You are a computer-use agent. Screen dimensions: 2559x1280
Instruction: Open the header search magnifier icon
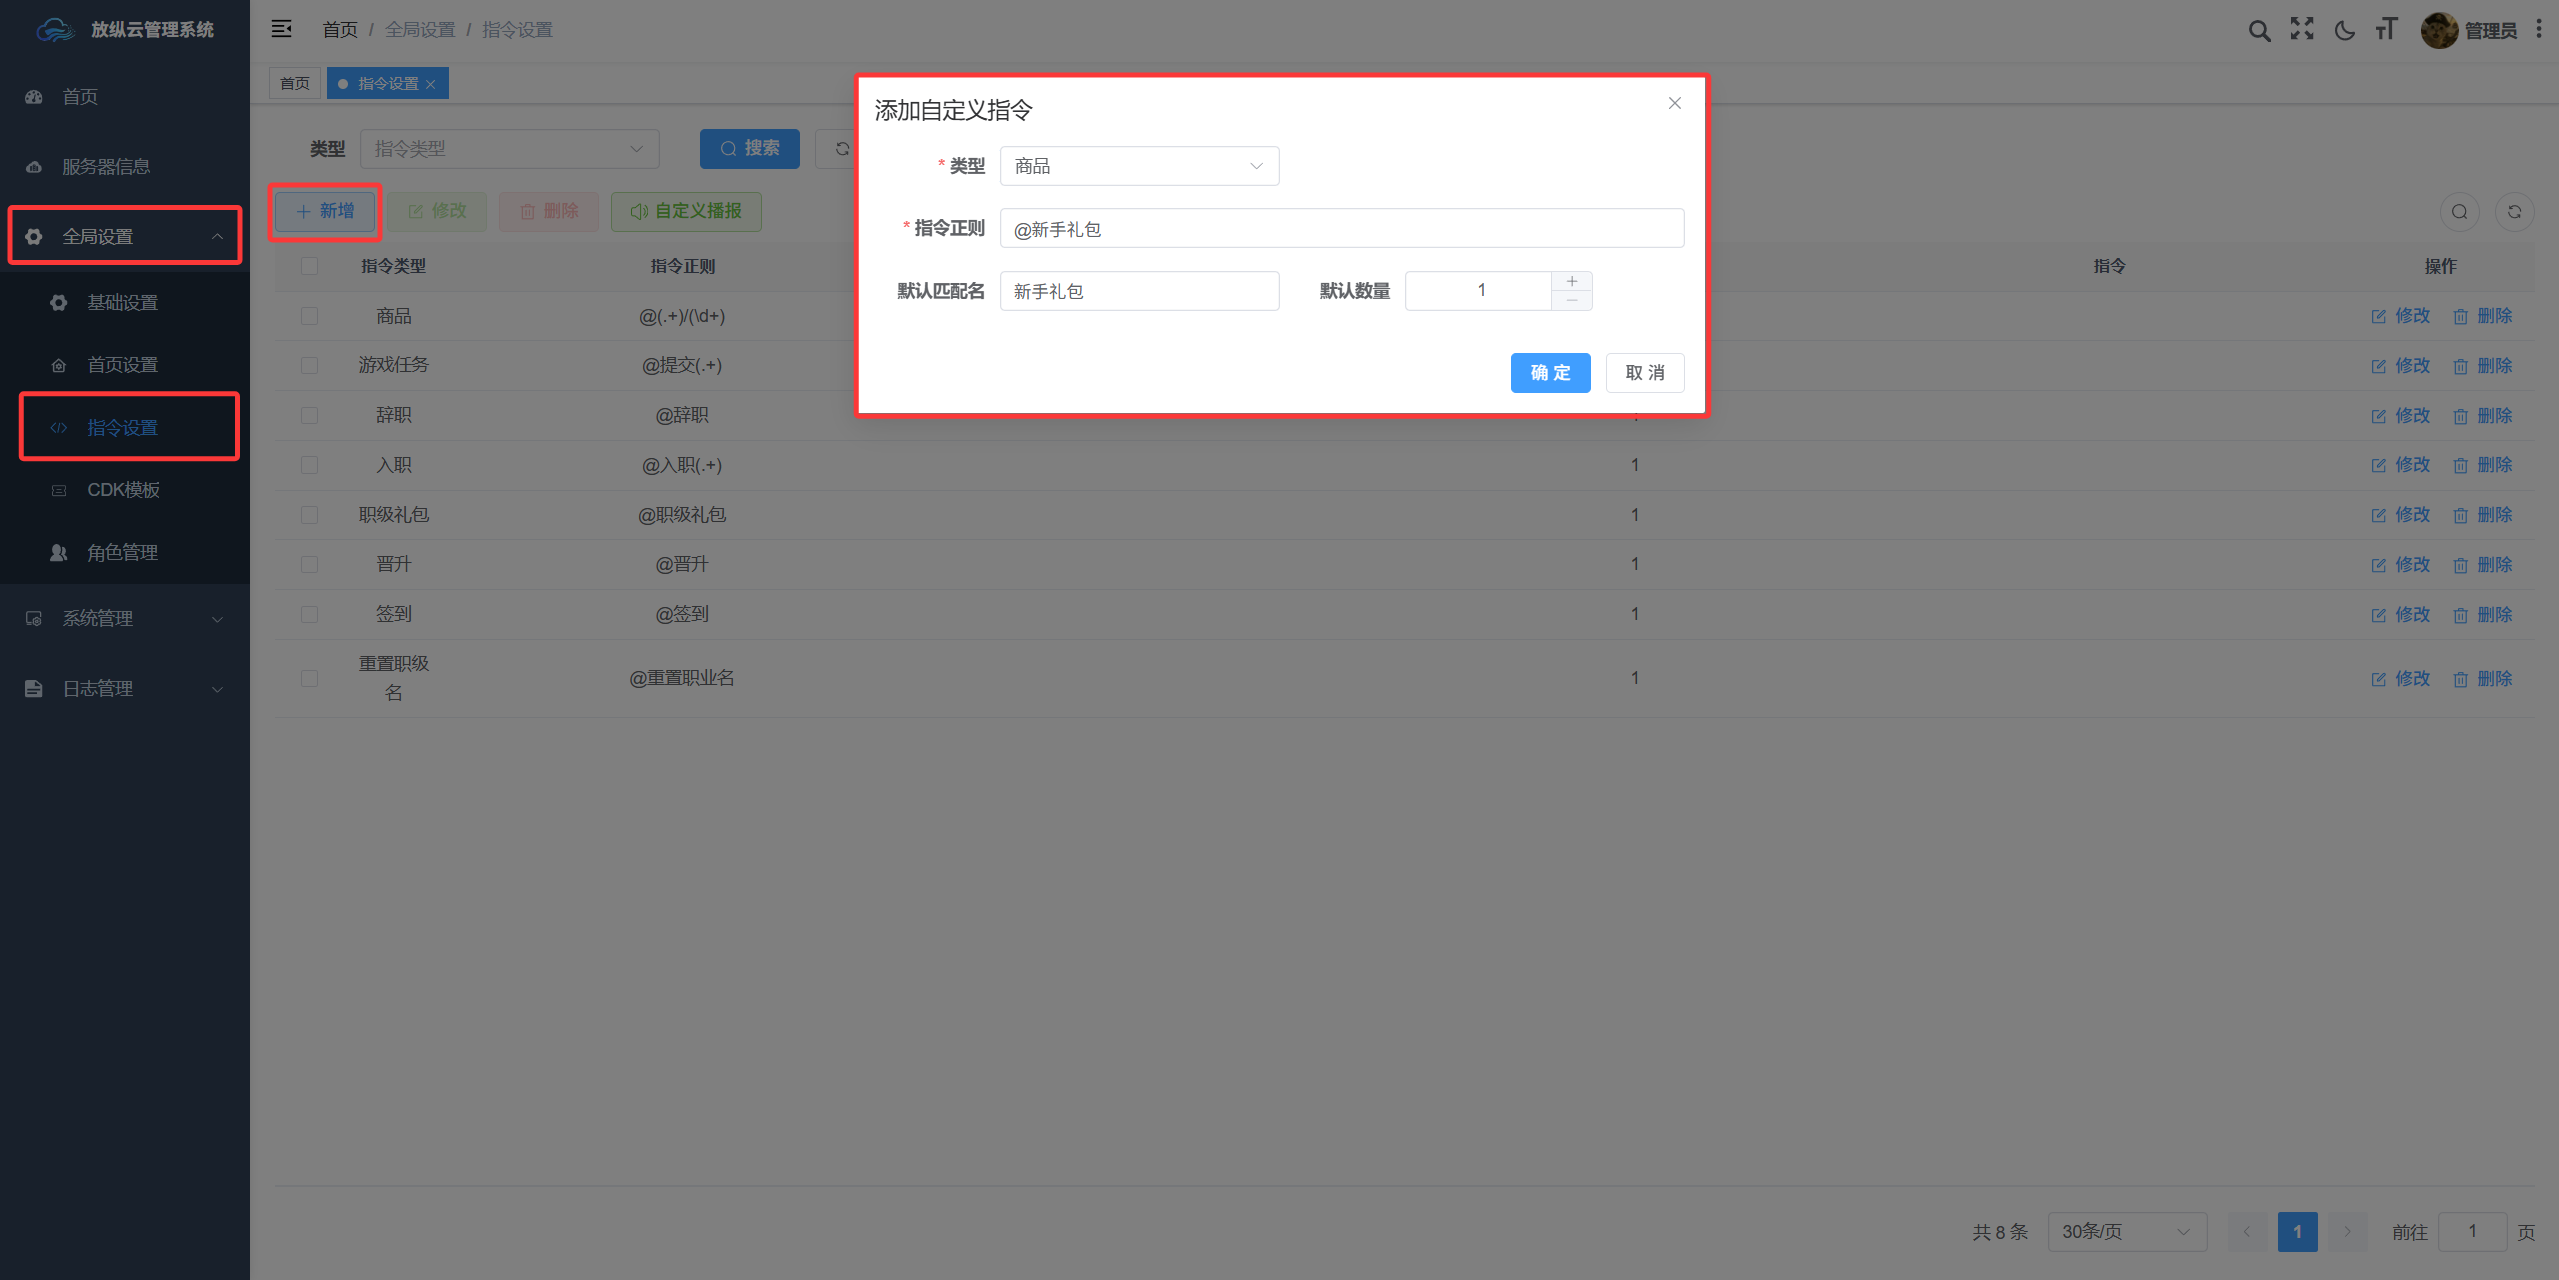2259,30
